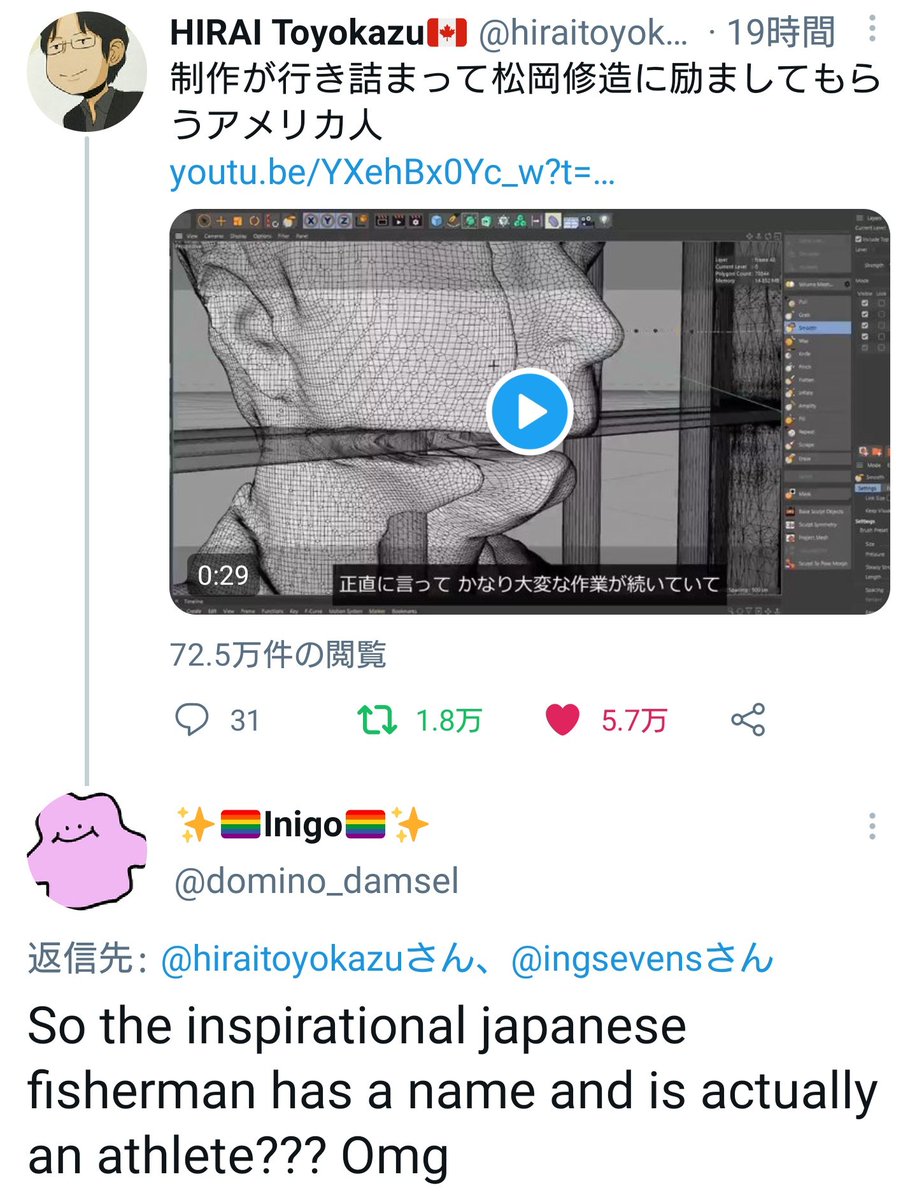Open more options on Inigo's reply

click(873, 827)
